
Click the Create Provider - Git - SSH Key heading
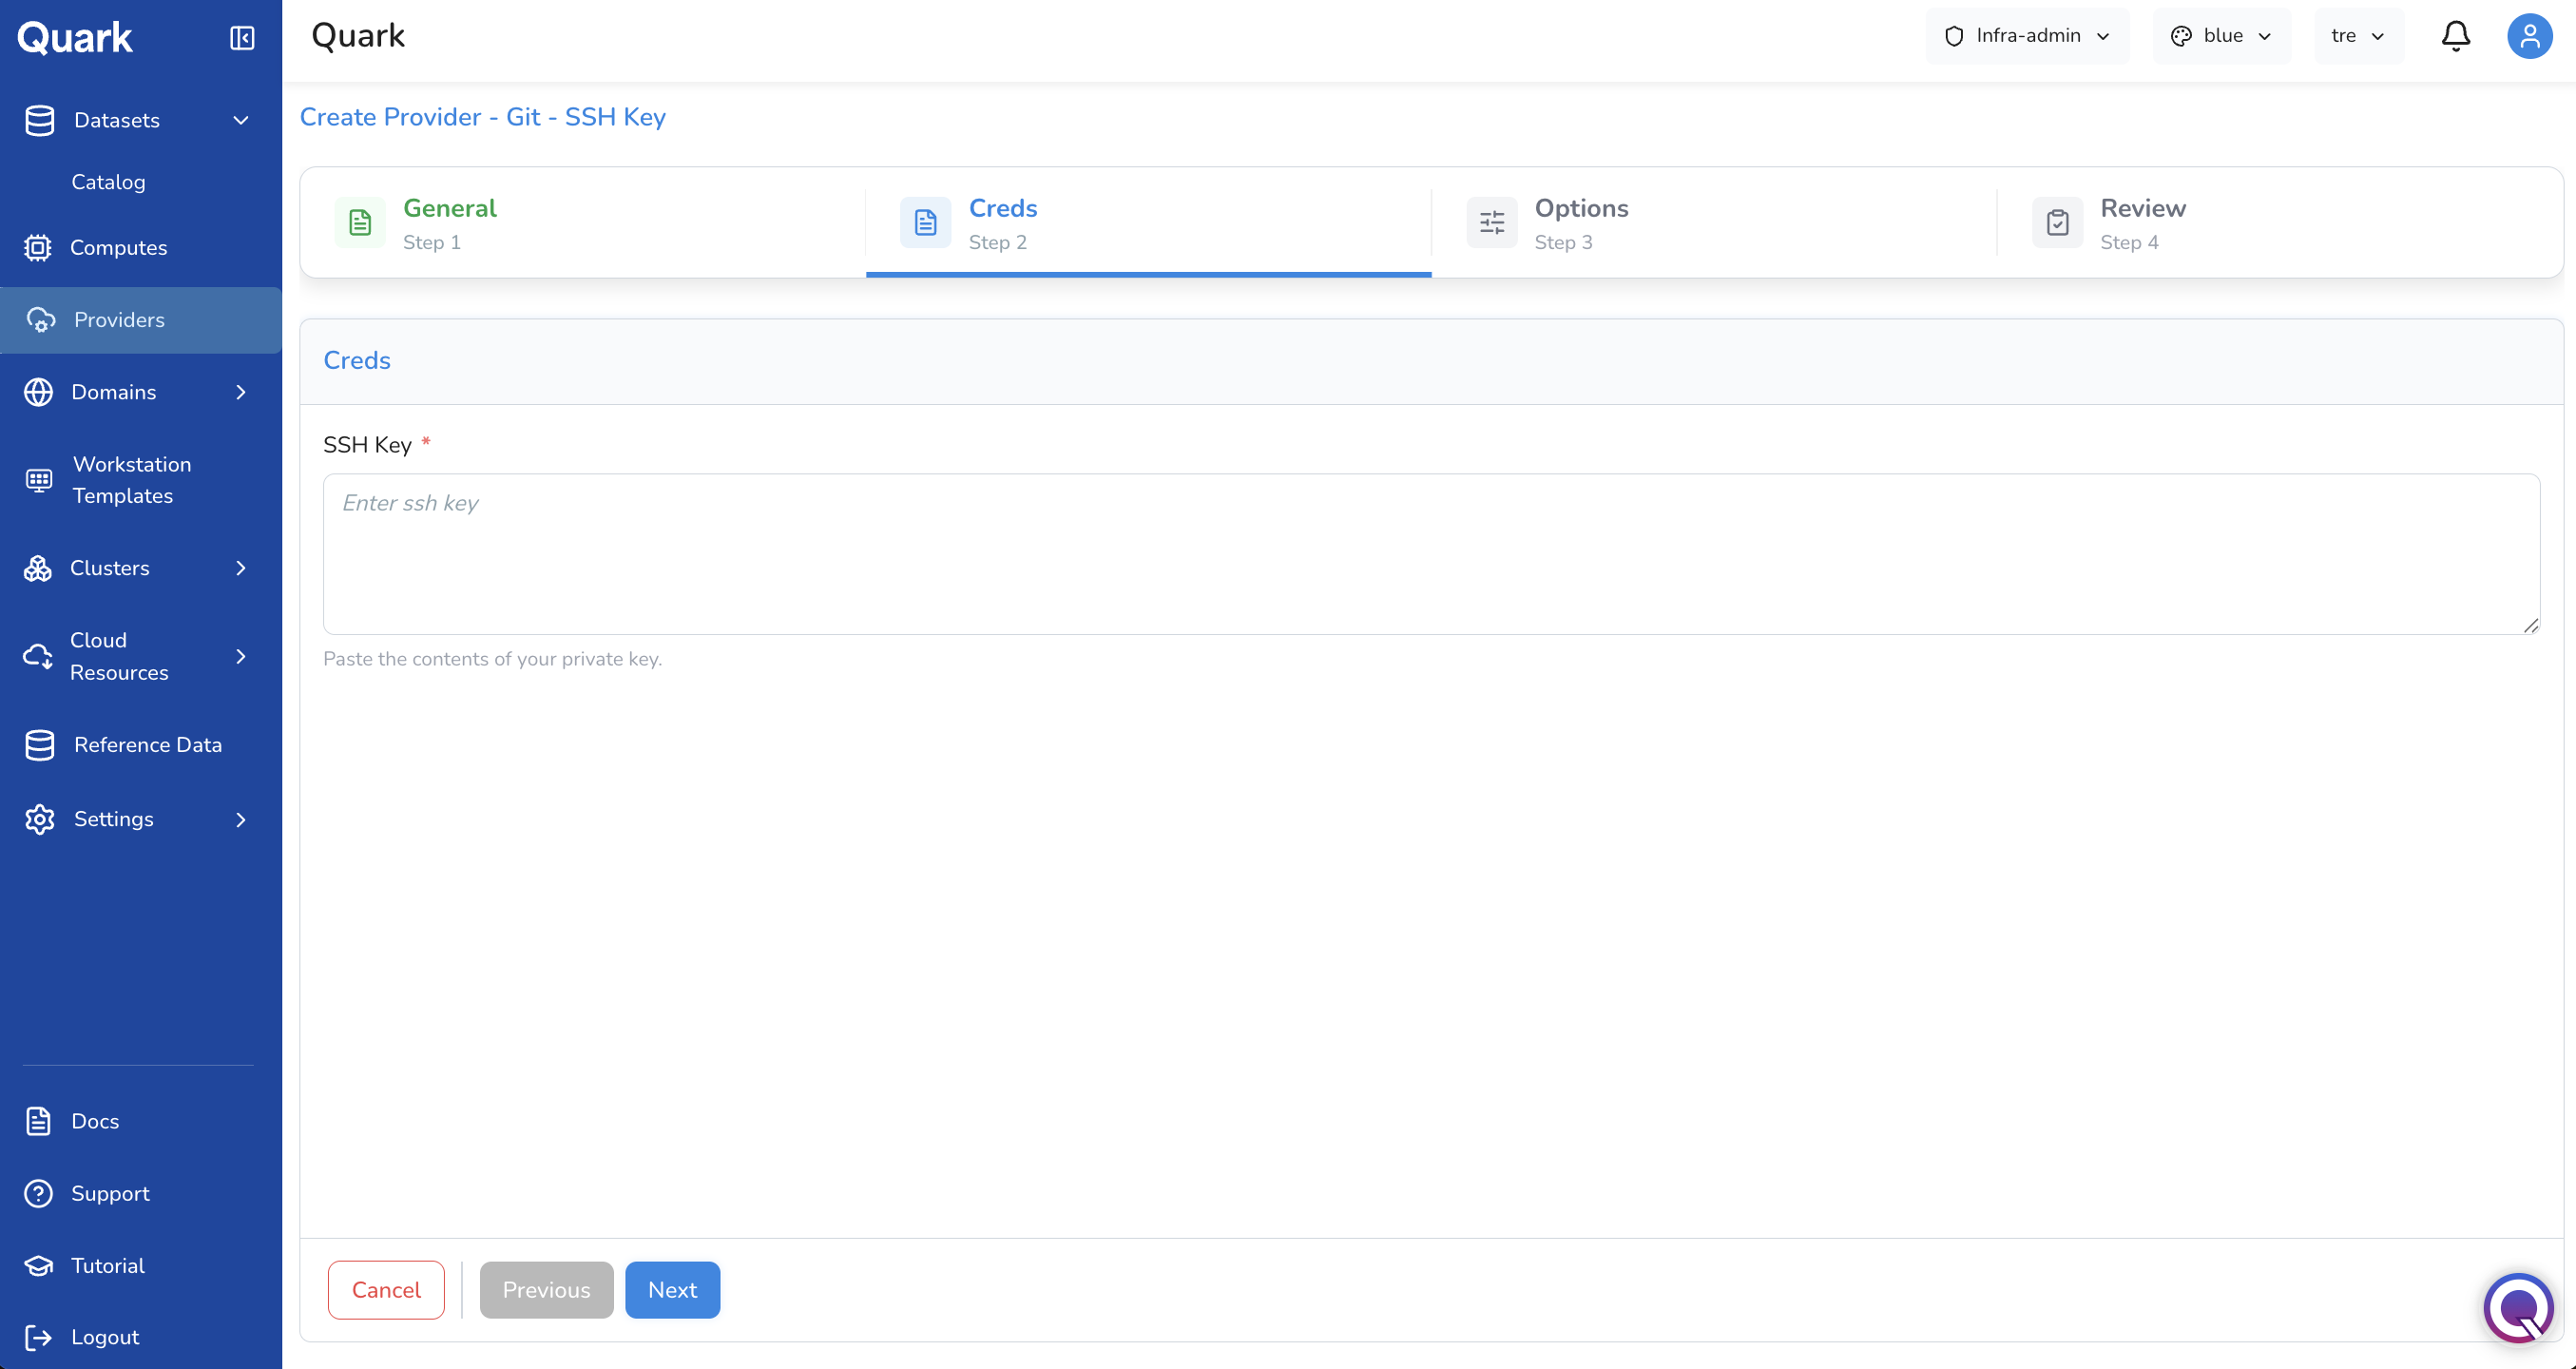point(483,117)
